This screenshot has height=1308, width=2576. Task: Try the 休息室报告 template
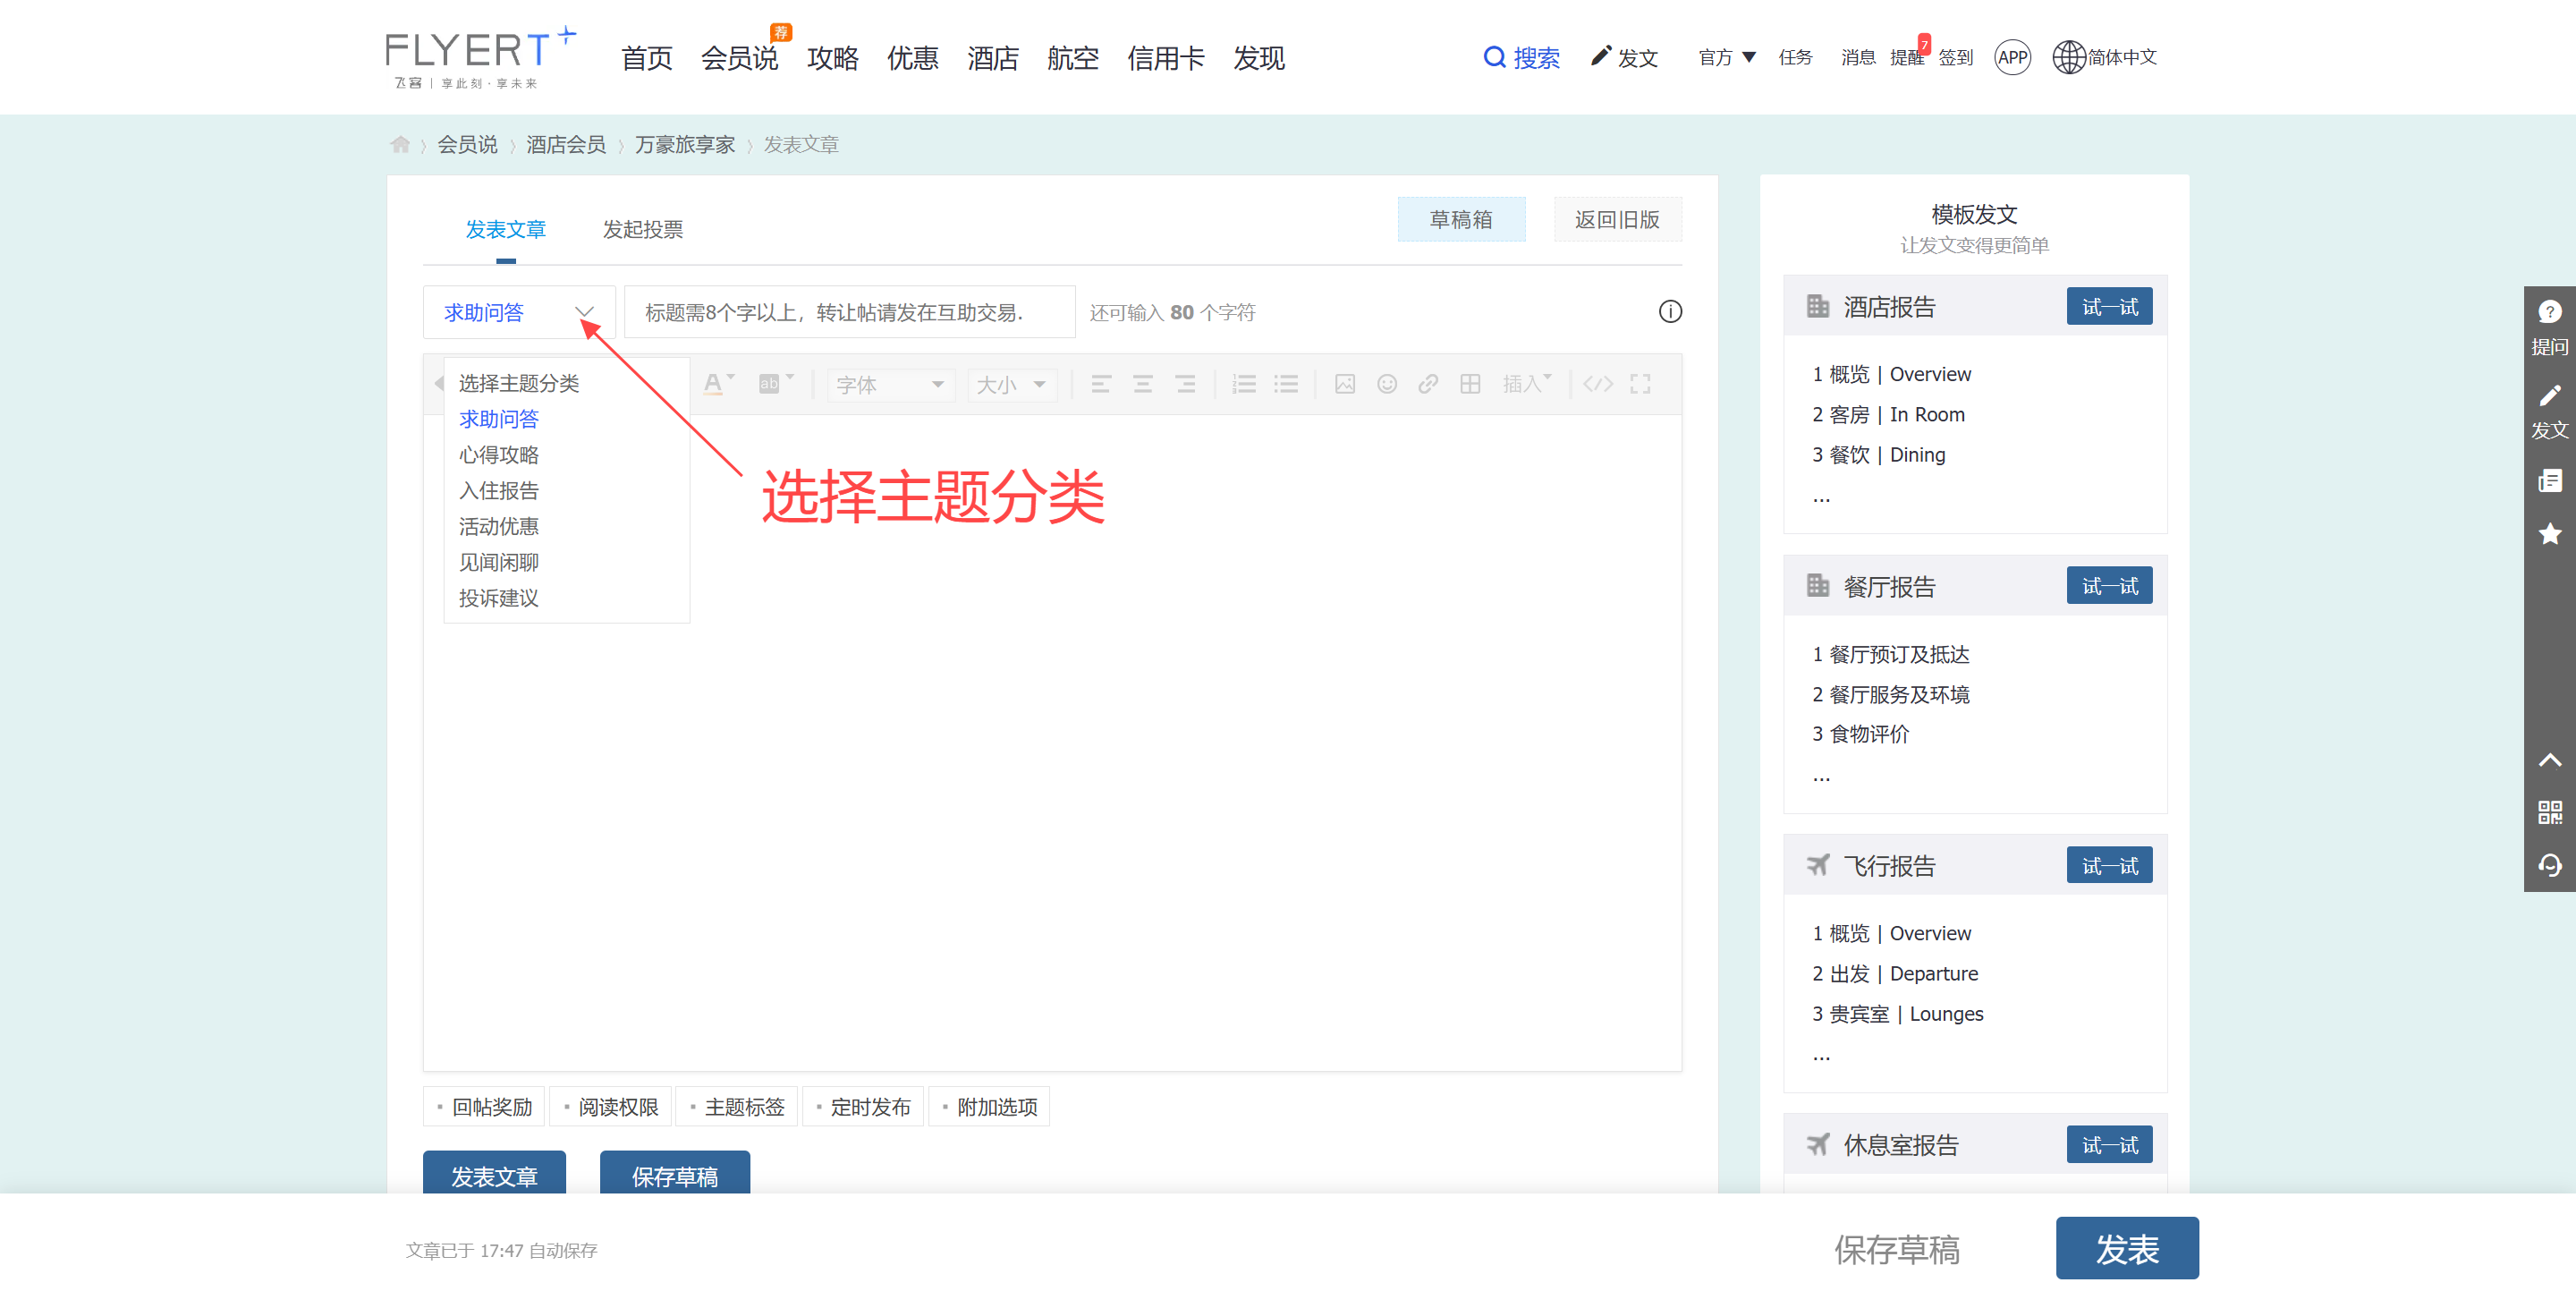click(2109, 1144)
